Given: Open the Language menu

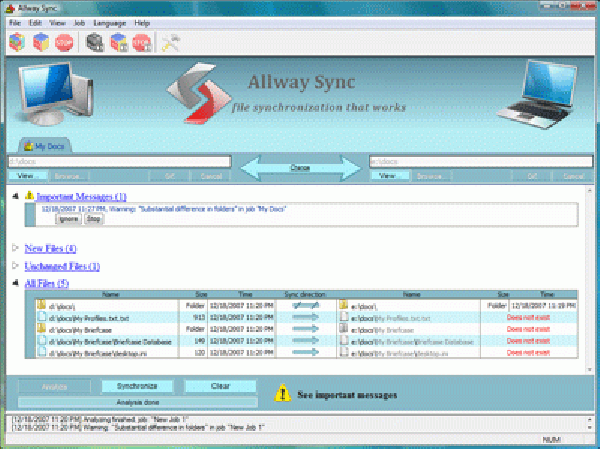Looking at the screenshot, I should (109, 21).
